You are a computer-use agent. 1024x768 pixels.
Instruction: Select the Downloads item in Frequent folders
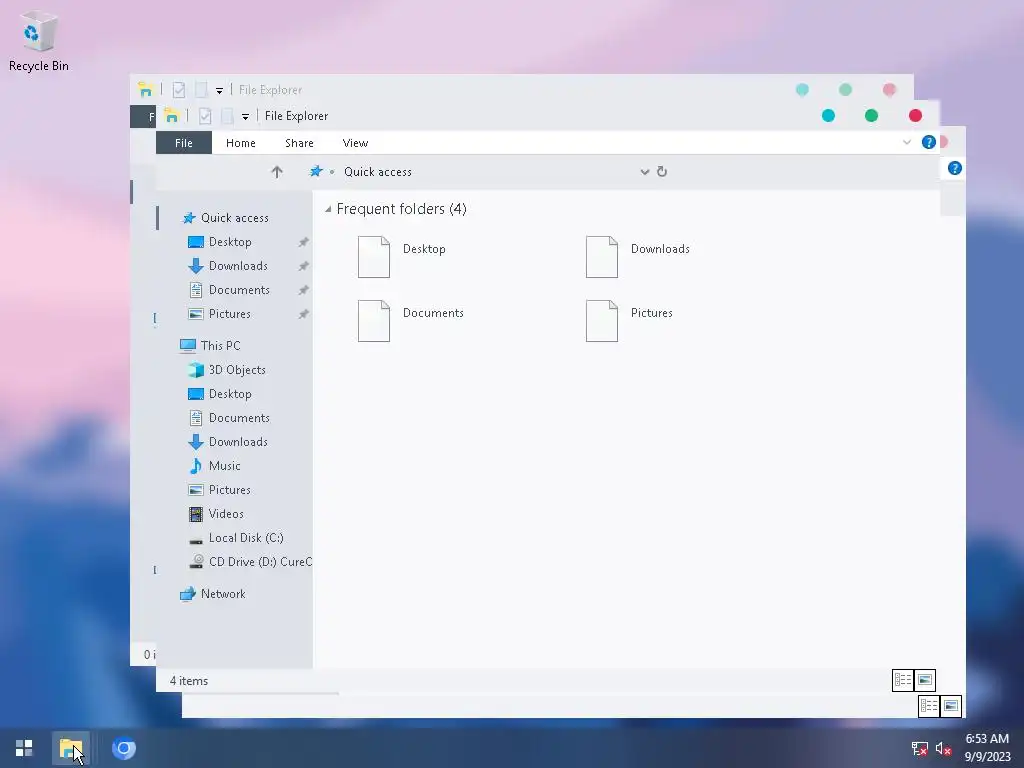click(637, 257)
